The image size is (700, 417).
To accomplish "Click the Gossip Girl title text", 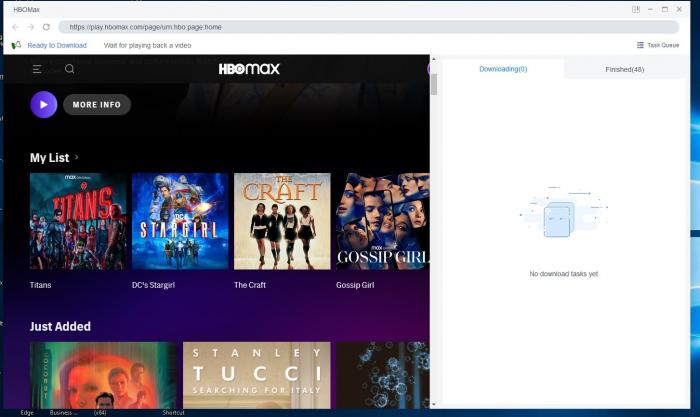I will click(x=355, y=285).
